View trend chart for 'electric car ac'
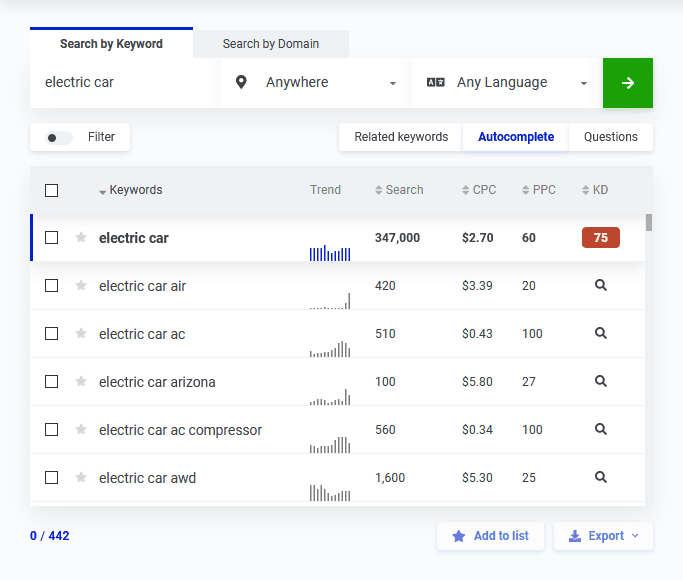 [x=330, y=349]
